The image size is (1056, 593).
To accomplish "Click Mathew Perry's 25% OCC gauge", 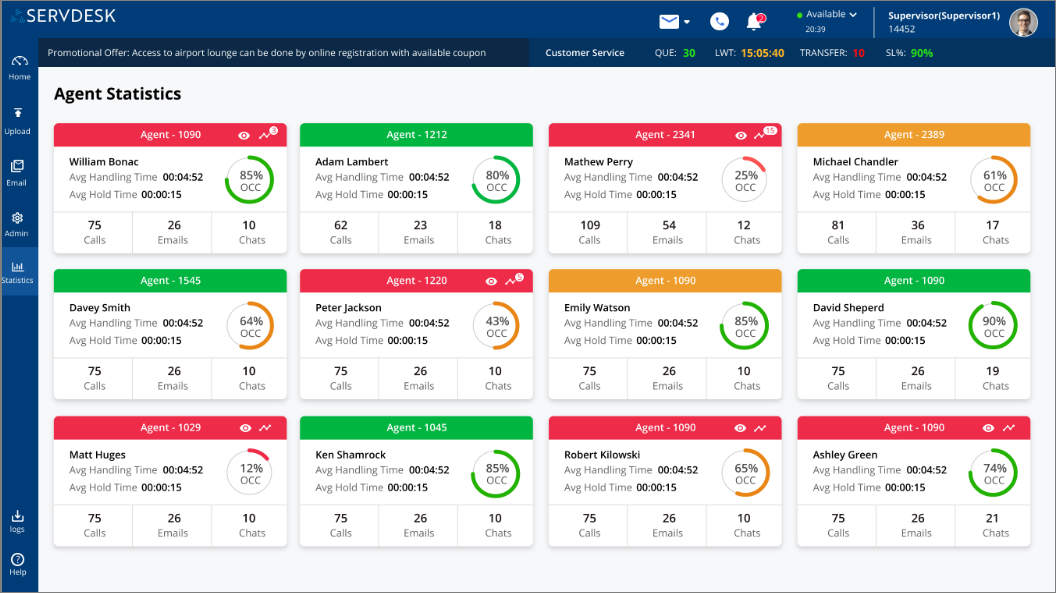I will pos(745,180).
